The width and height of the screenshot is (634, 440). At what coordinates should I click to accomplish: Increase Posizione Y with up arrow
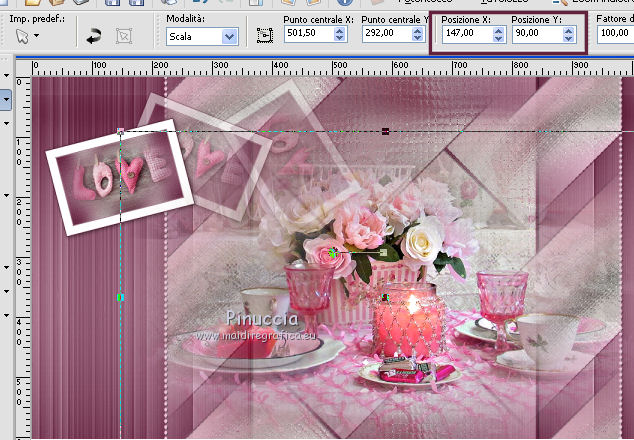569,31
